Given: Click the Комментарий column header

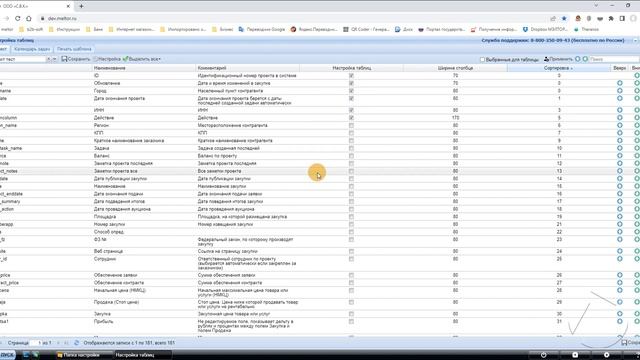Looking at the screenshot, I should [x=248, y=68].
